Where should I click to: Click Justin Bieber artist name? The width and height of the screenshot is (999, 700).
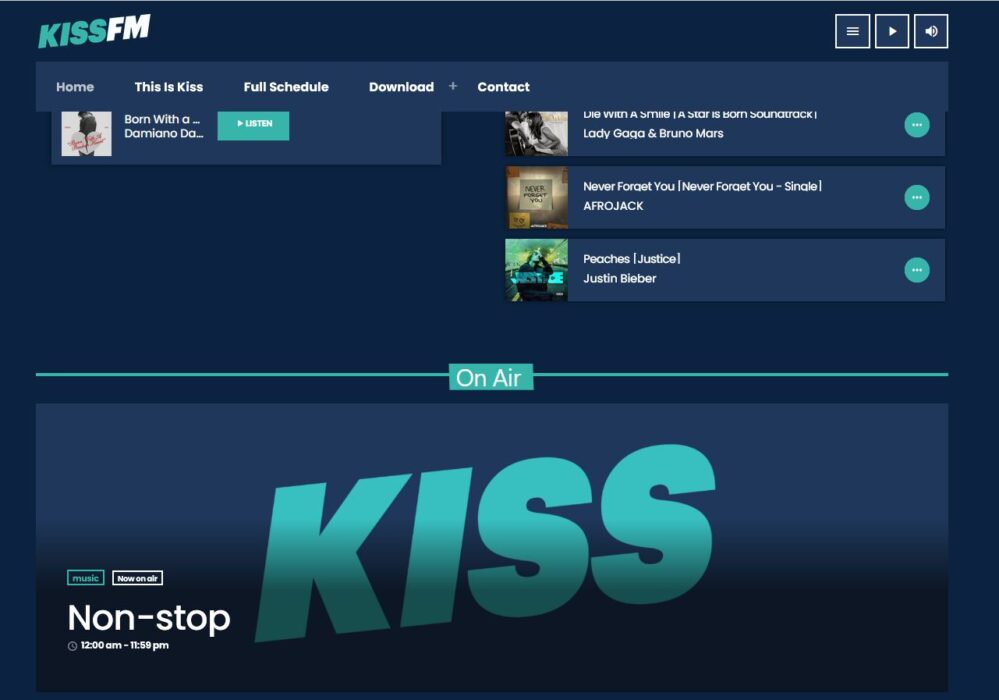tap(620, 278)
